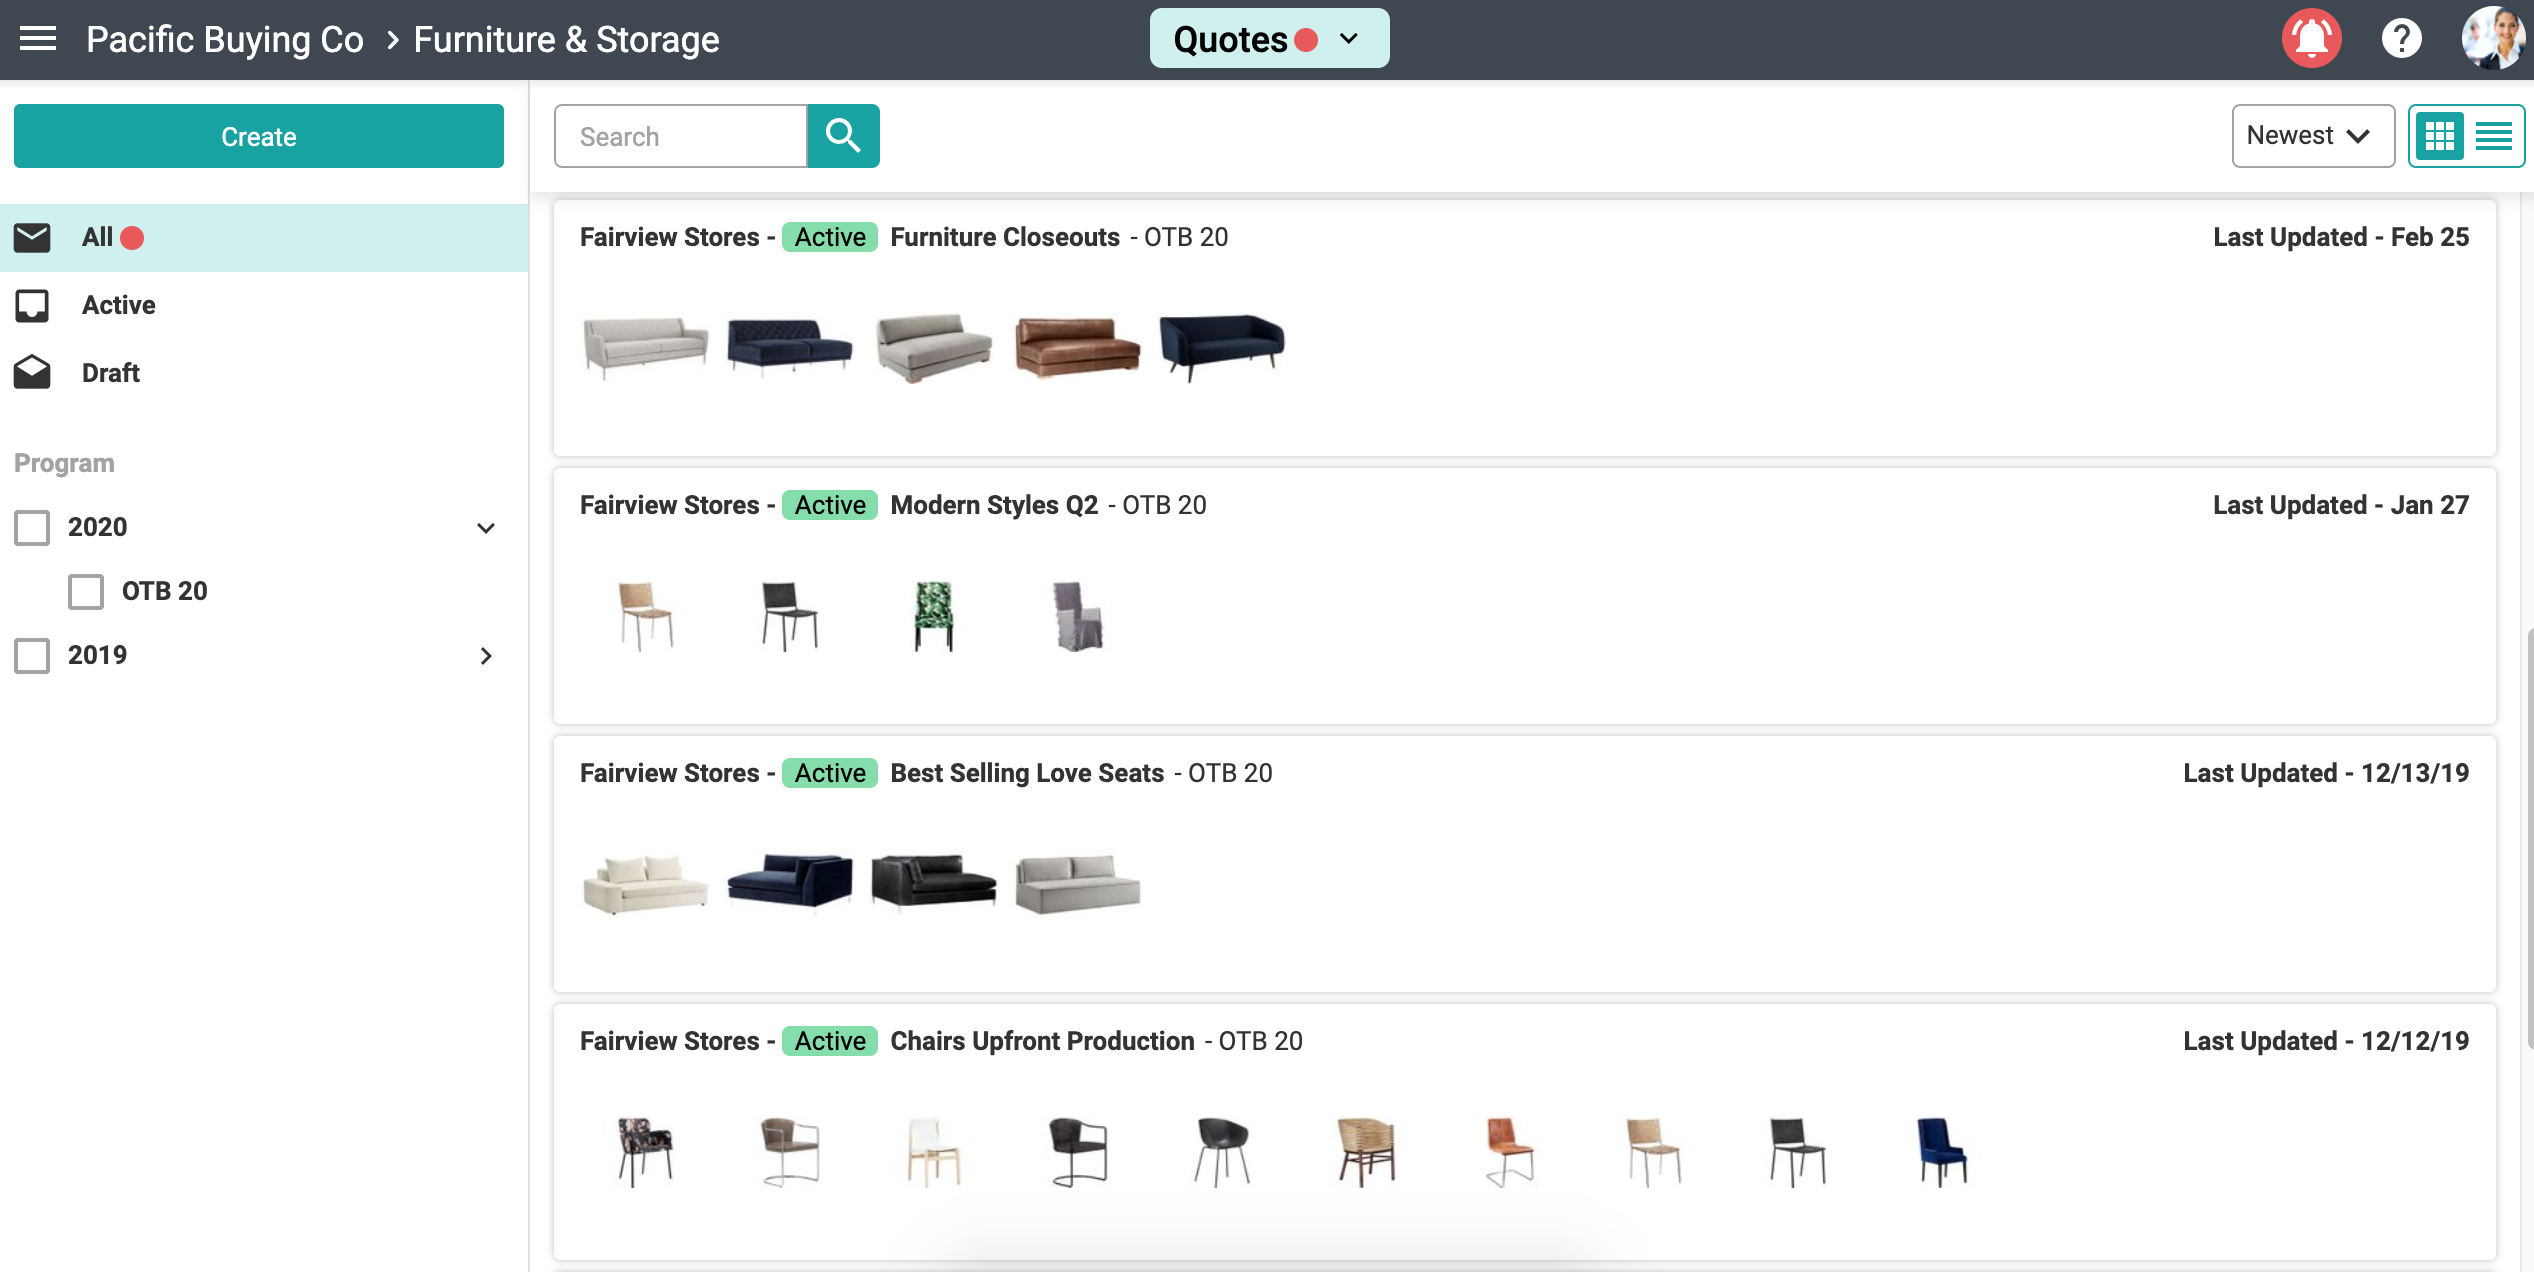
Task: Switch to grid view layout
Action: coord(2439,136)
